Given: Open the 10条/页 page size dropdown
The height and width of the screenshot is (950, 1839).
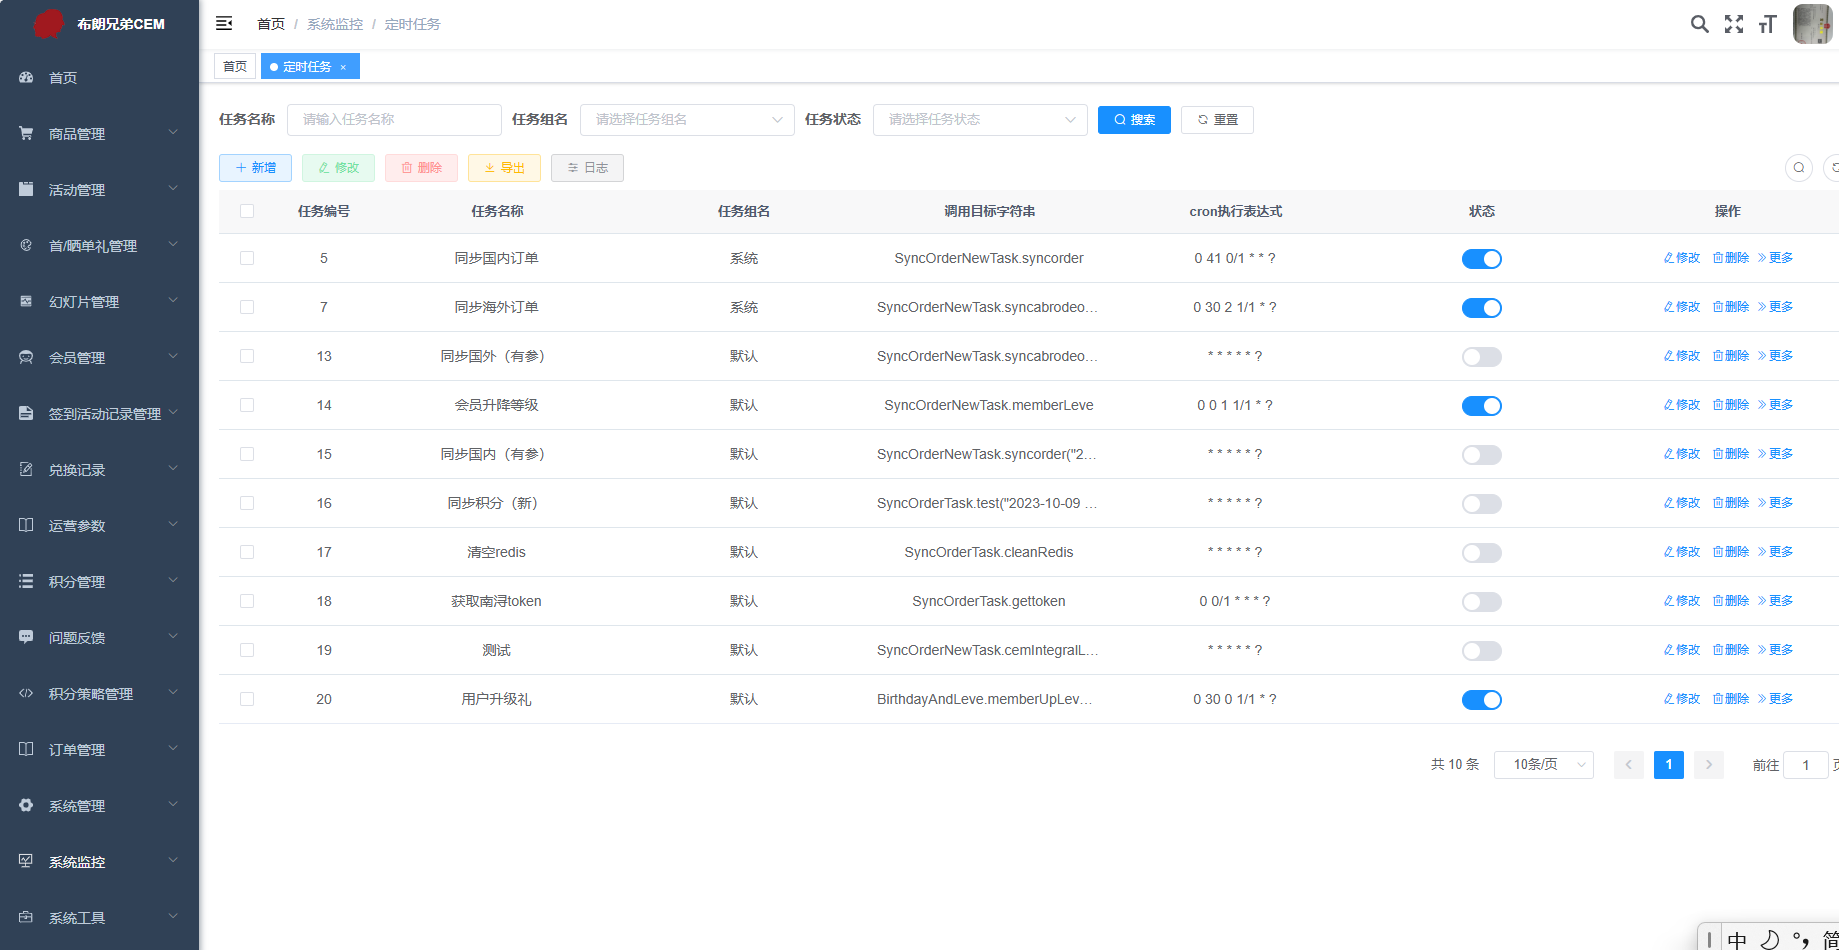Looking at the screenshot, I should coord(1543,765).
